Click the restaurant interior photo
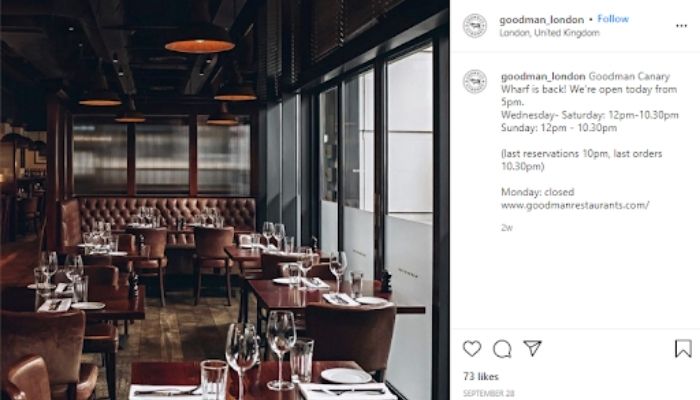This screenshot has height=400, width=700. pyautogui.click(x=225, y=200)
